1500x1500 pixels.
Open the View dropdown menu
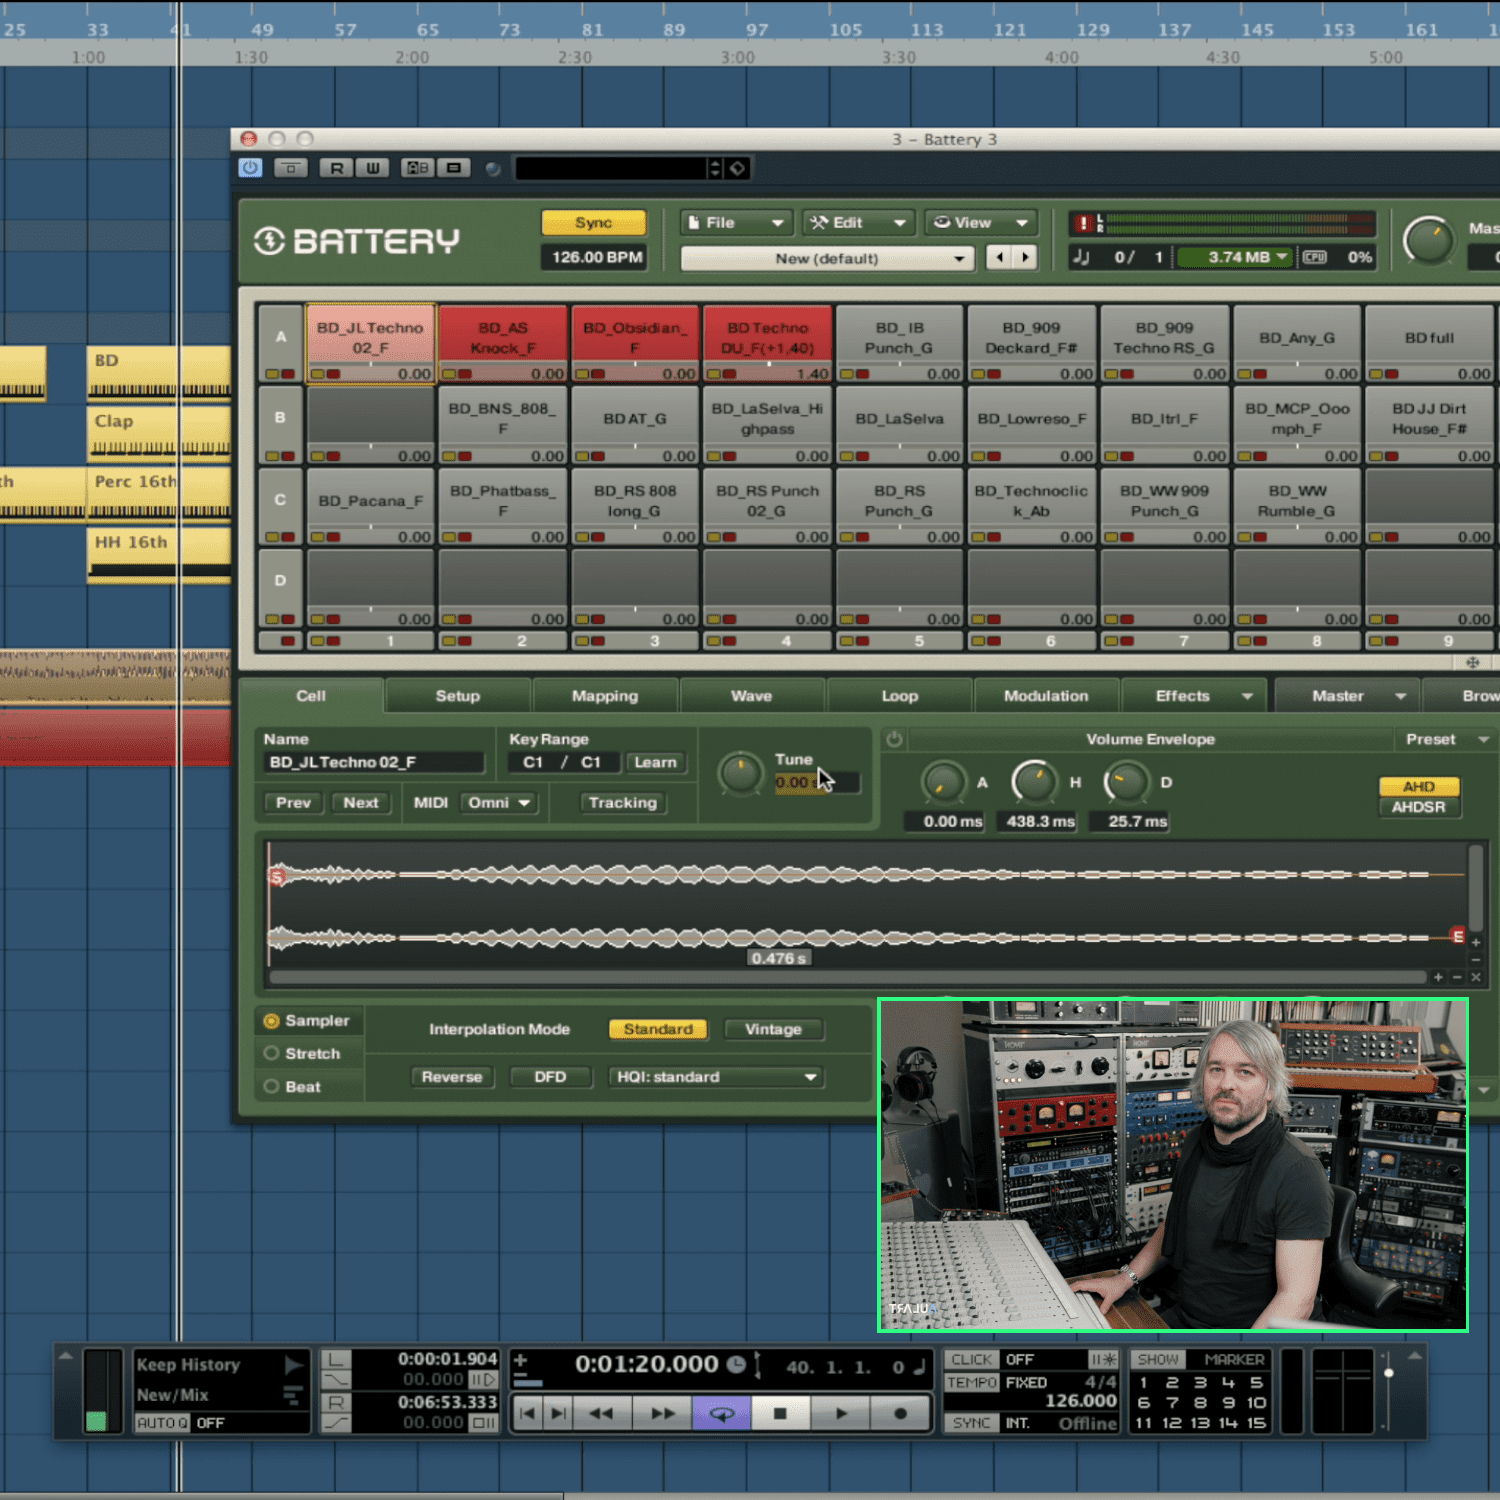(x=980, y=223)
